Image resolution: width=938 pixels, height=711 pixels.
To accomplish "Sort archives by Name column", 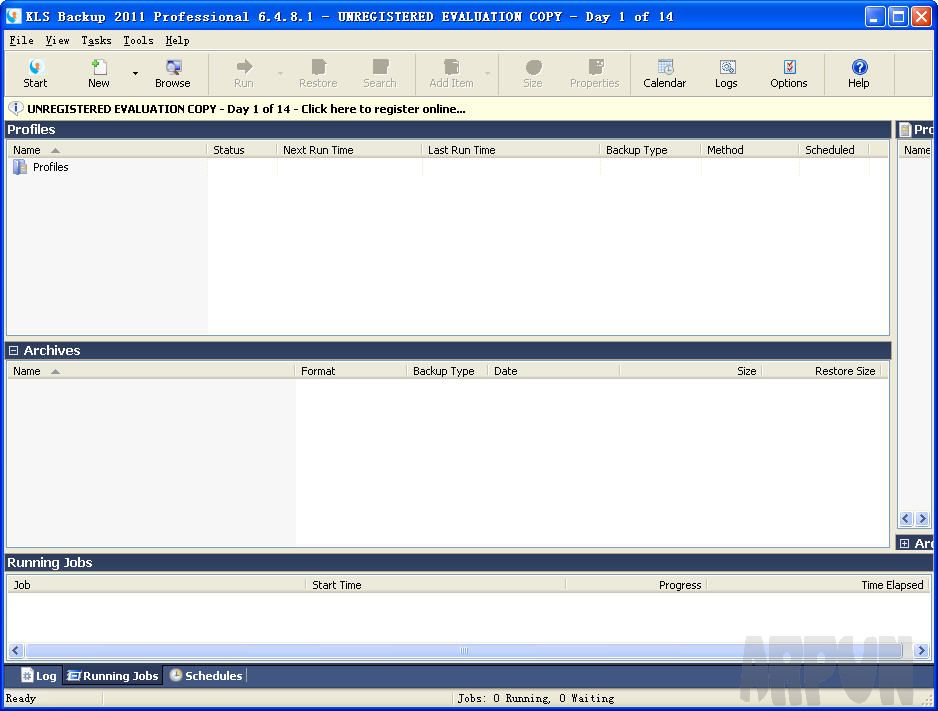I will [151, 371].
